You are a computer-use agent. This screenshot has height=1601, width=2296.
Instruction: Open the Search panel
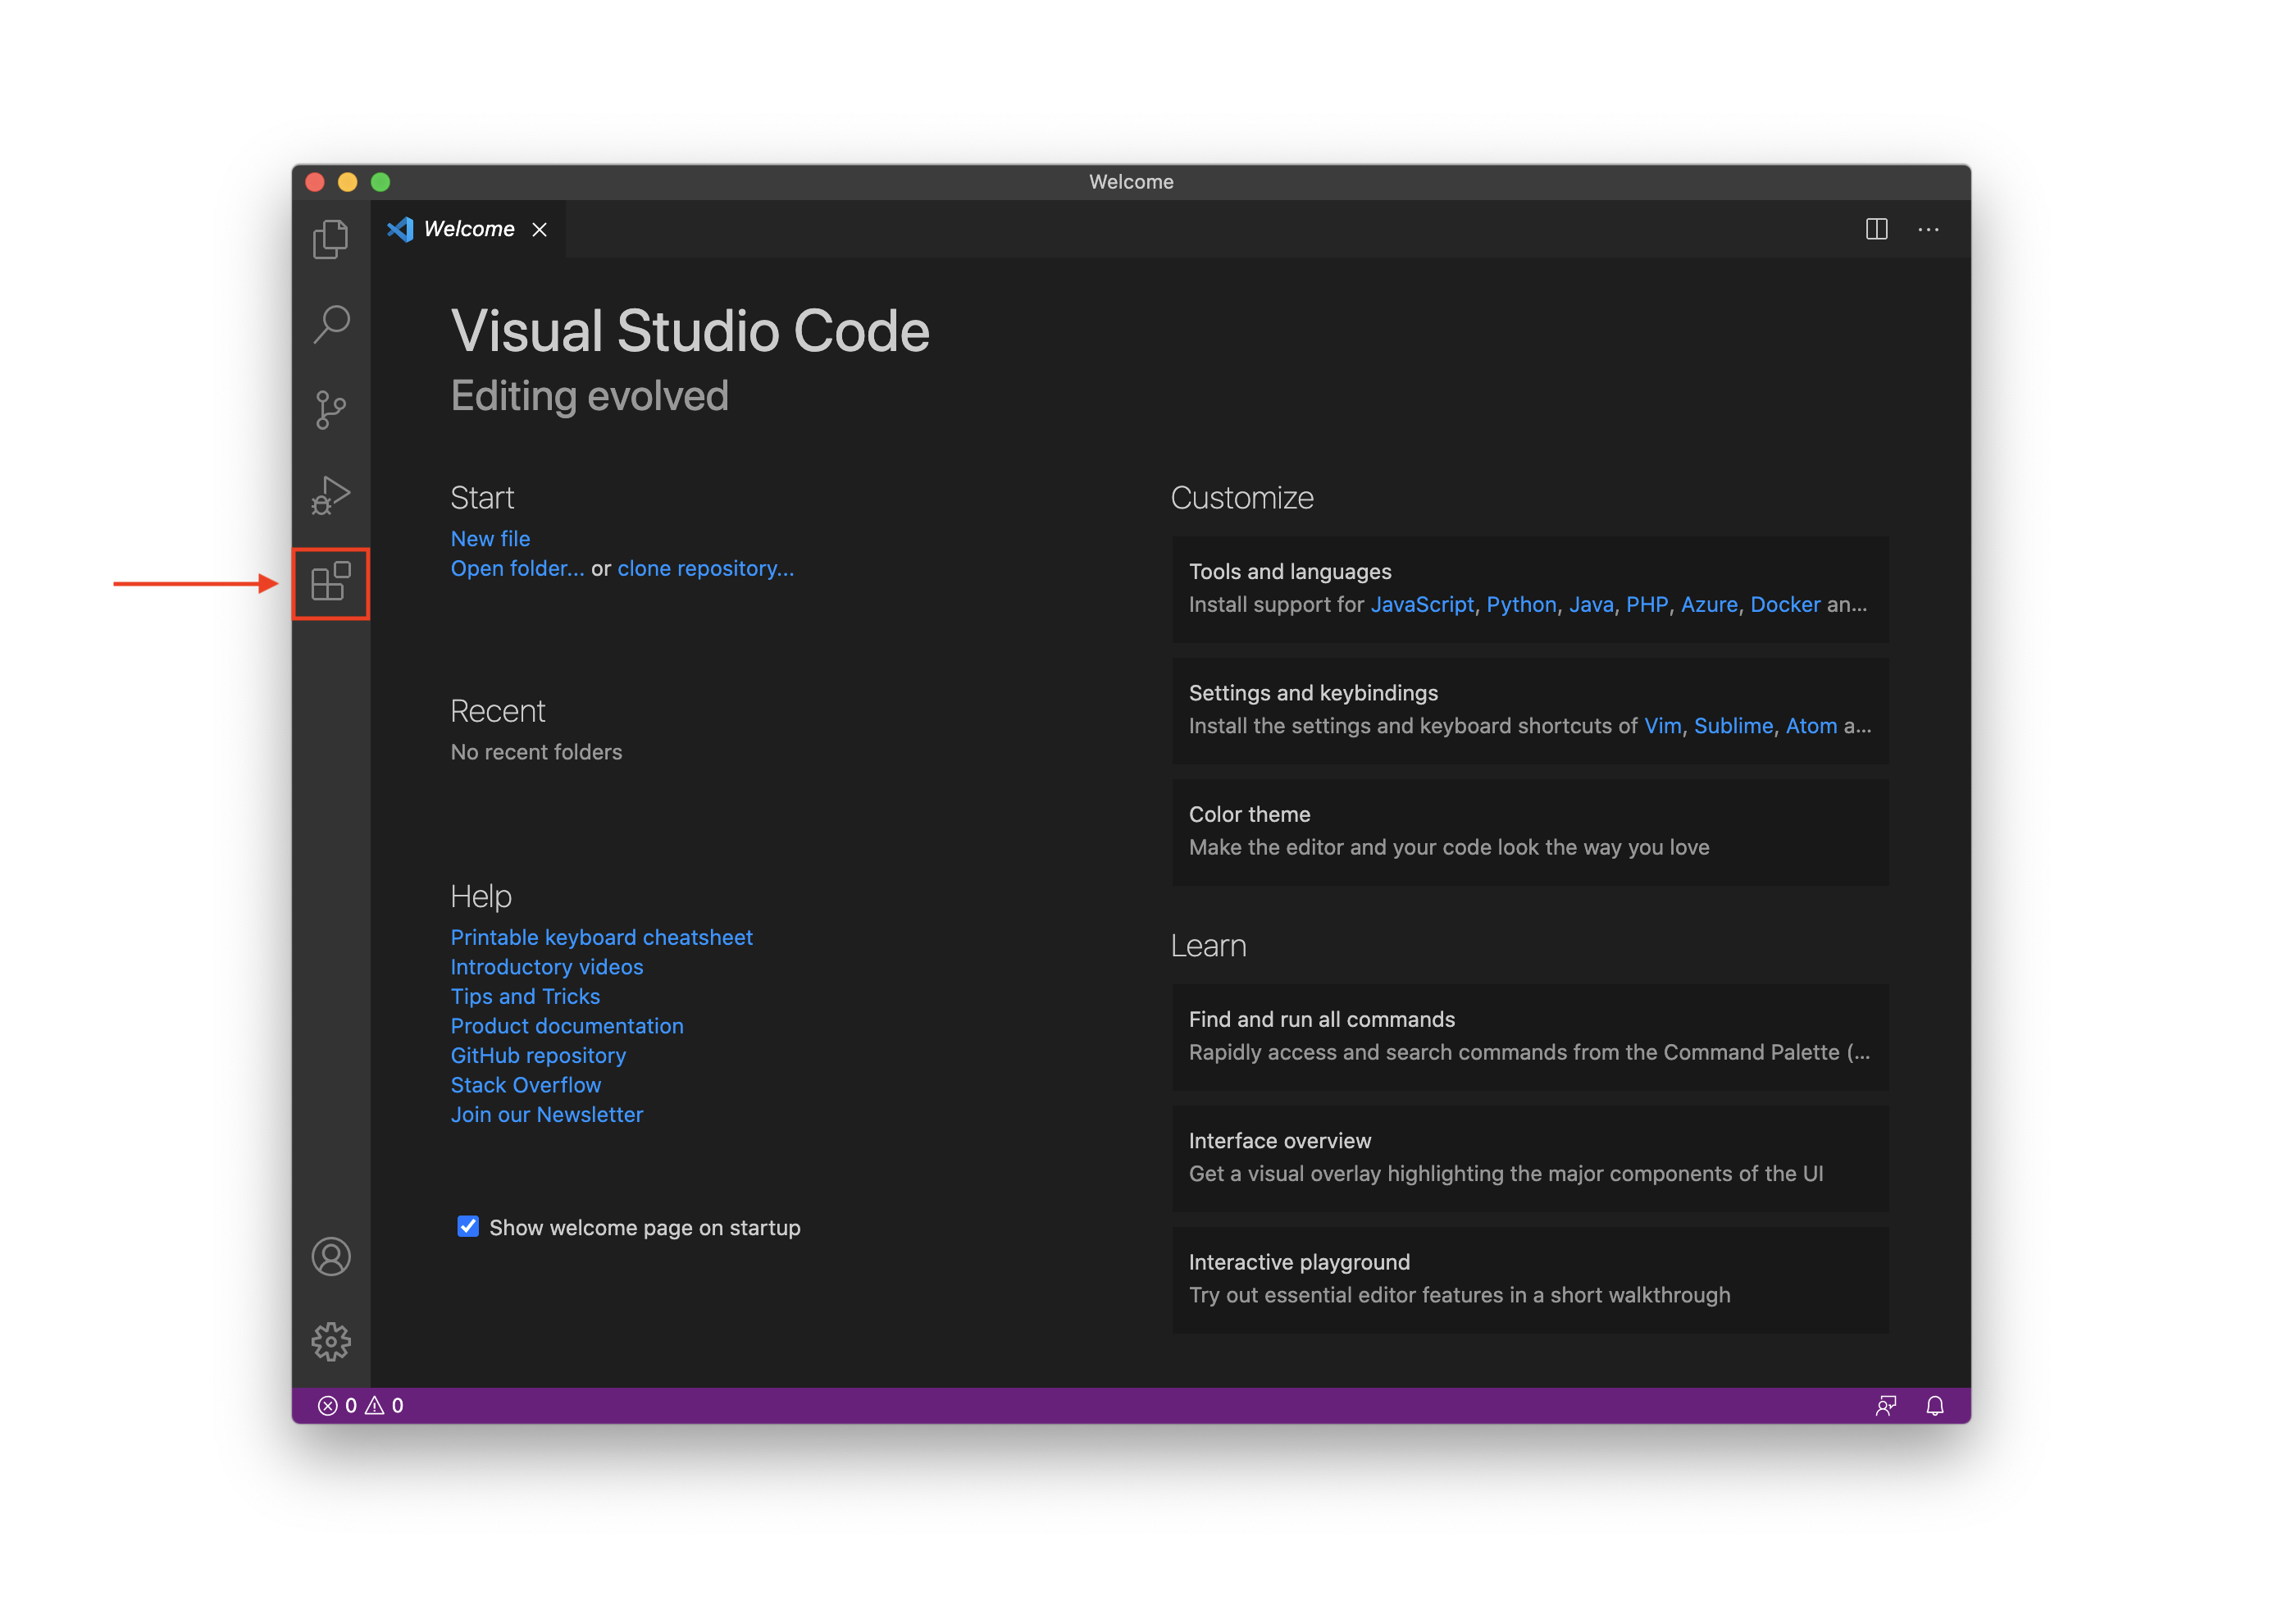(x=331, y=323)
